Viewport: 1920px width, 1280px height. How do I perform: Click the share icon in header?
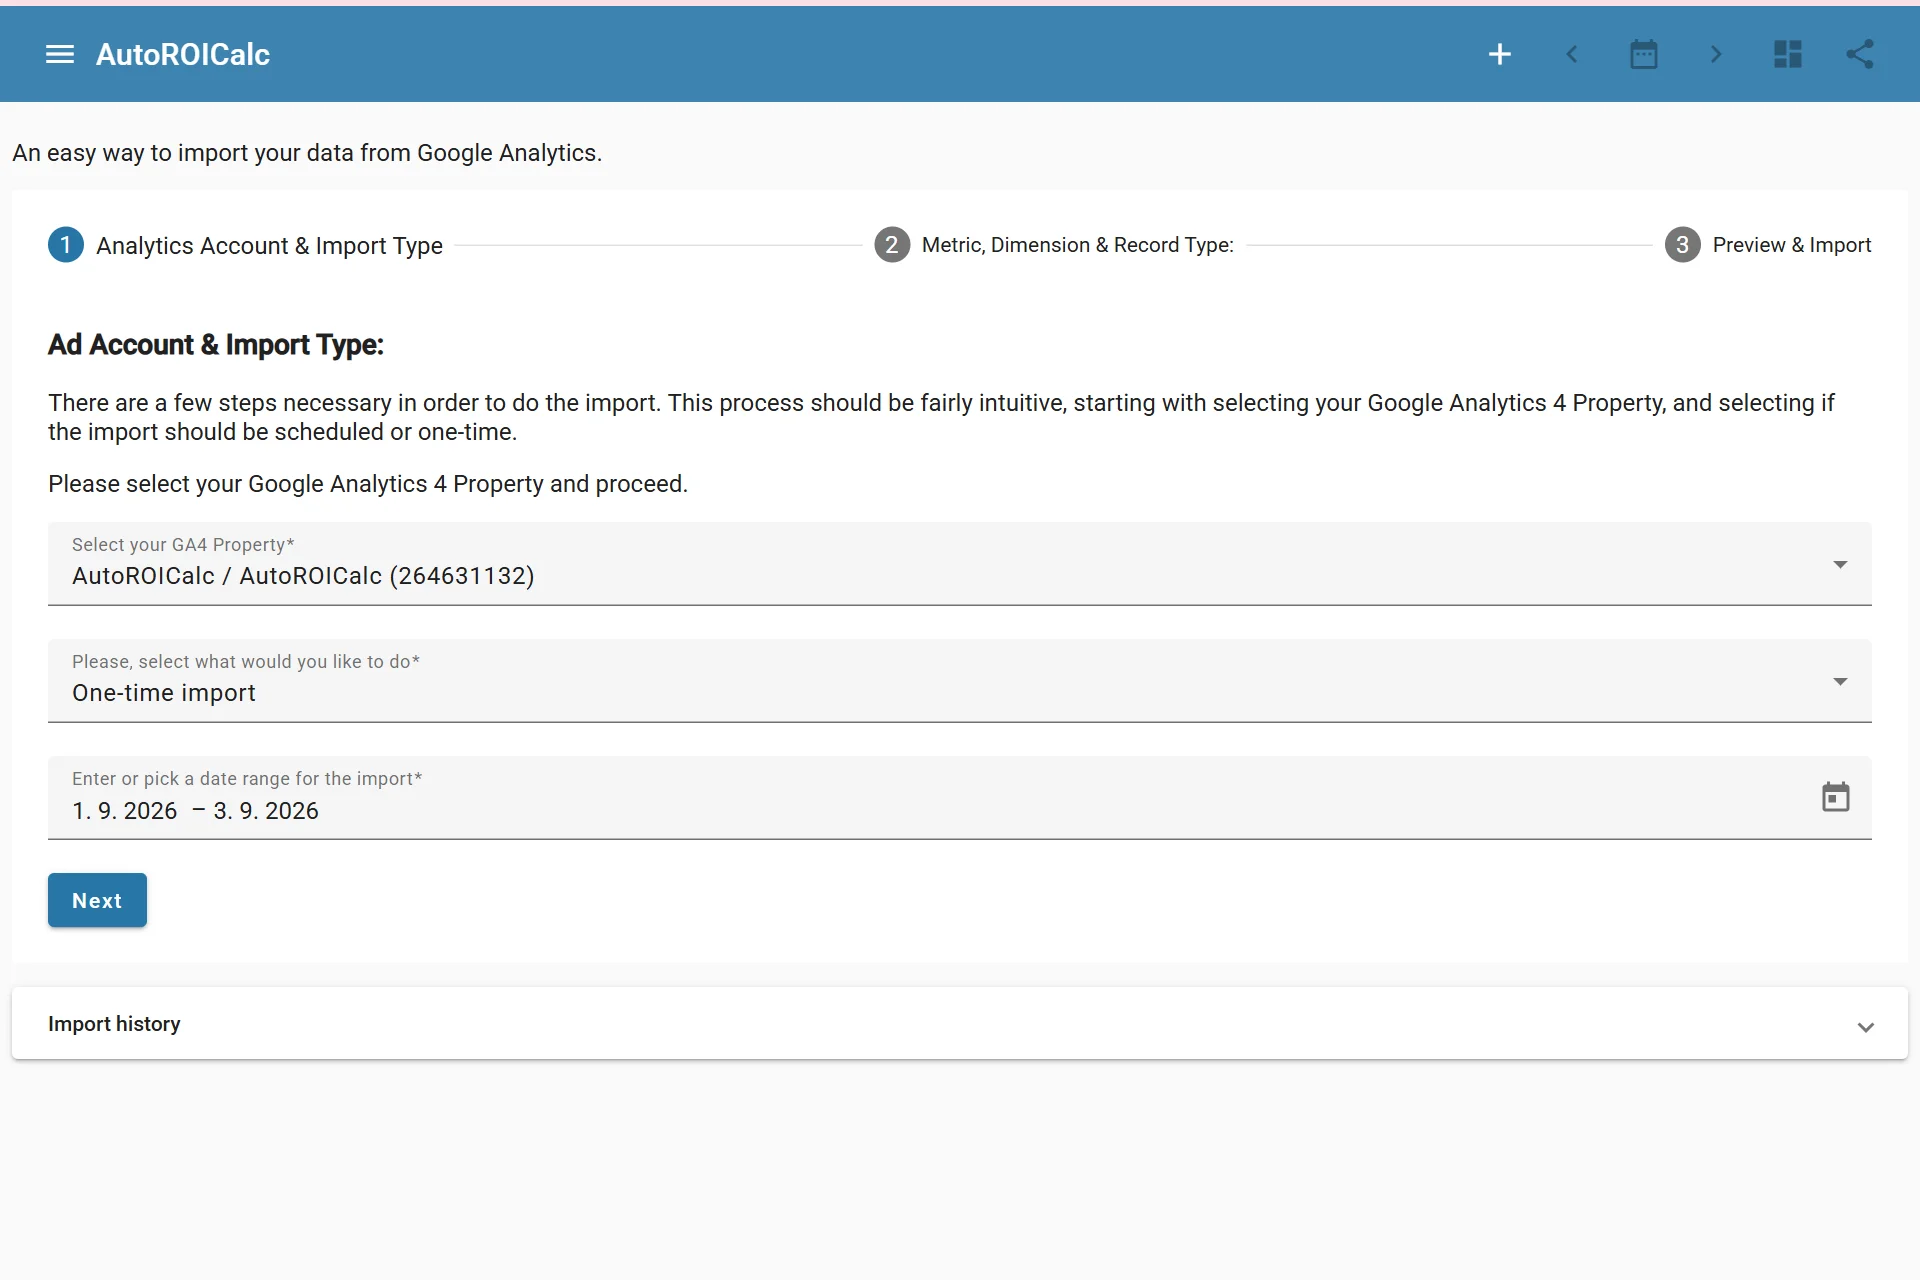pos(1860,54)
